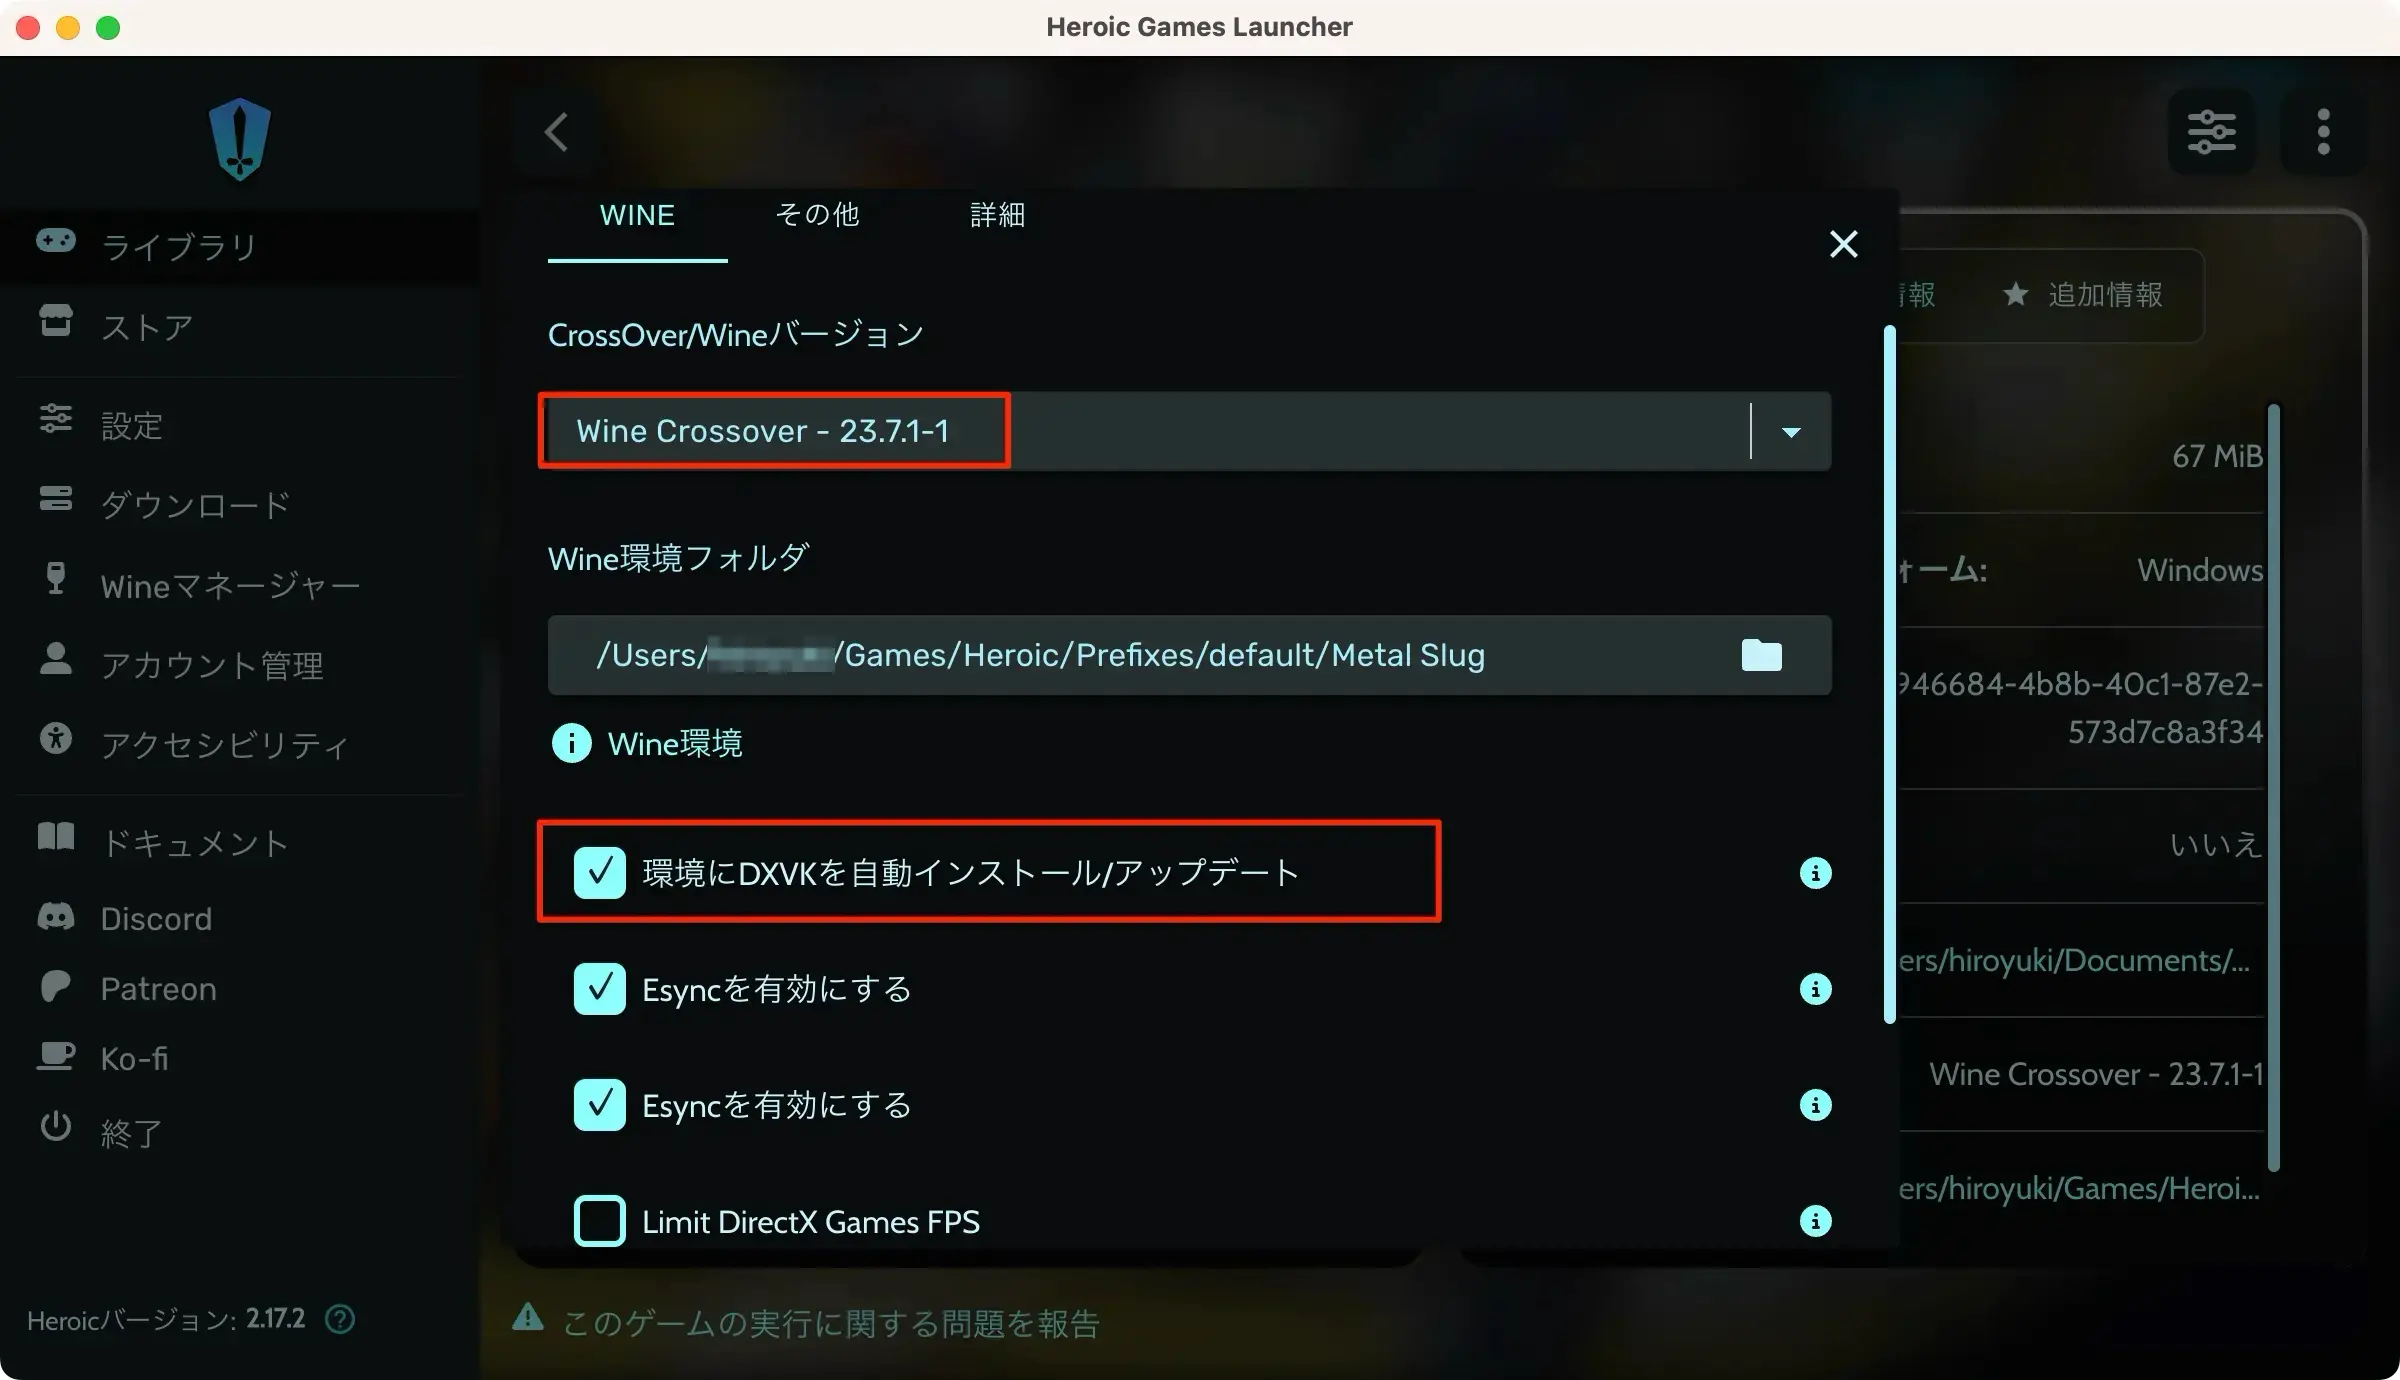Screen dimensions: 2400x1380
Task: Open the Patreon link
Action: pos(240,988)
